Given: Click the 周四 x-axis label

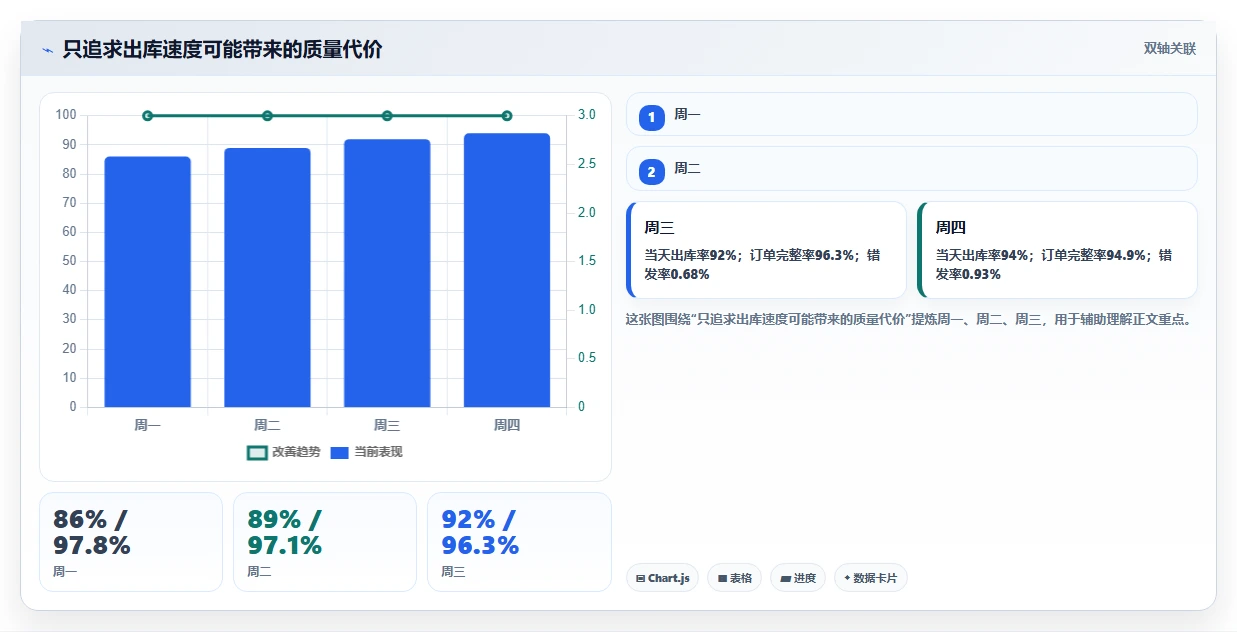Looking at the screenshot, I should (x=507, y=425).
